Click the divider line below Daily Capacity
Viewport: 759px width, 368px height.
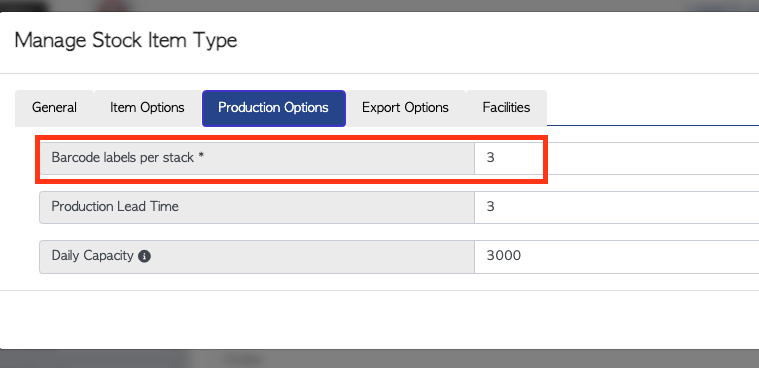[x=380, y=291]
